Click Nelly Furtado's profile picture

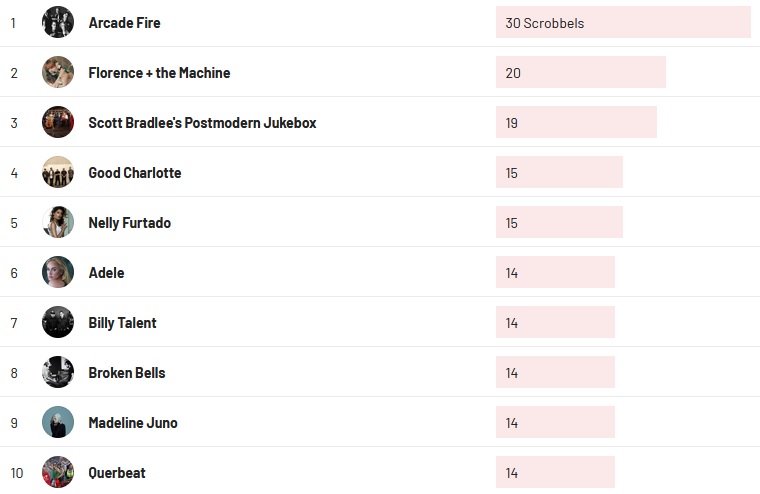(x=58, y=222)
